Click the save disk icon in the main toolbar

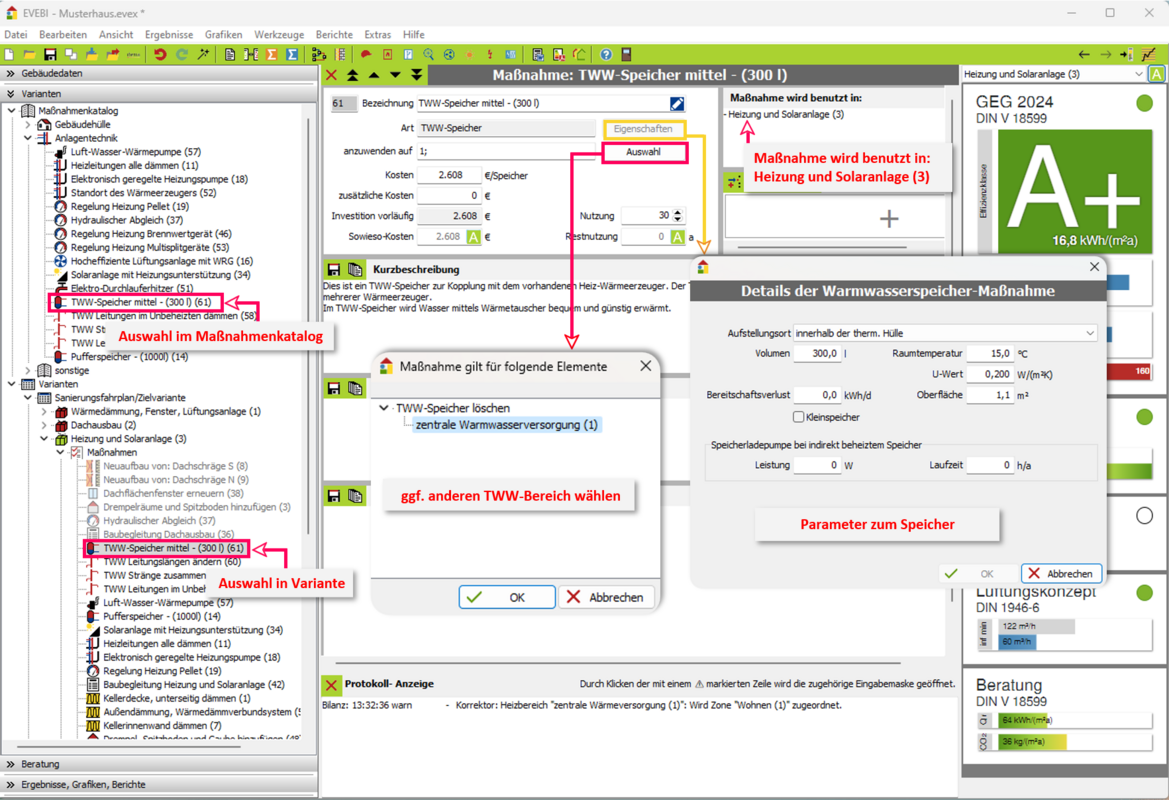pos(49,54)
